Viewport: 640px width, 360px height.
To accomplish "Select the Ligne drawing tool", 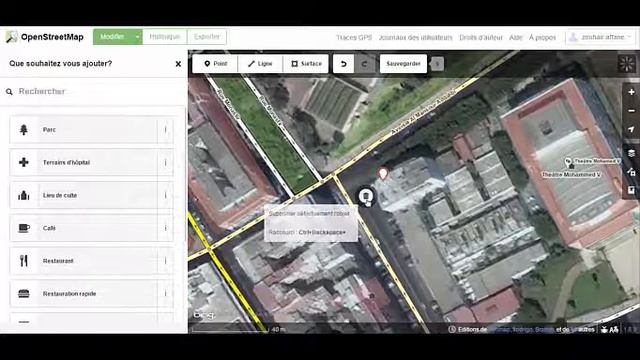I will tap(260, 64).
